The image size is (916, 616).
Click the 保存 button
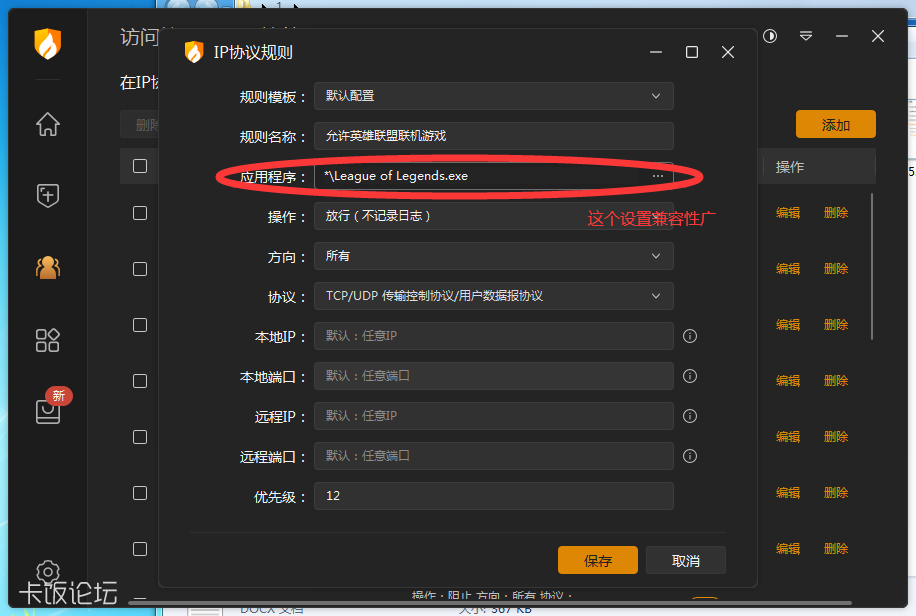[x=597, y=561]
